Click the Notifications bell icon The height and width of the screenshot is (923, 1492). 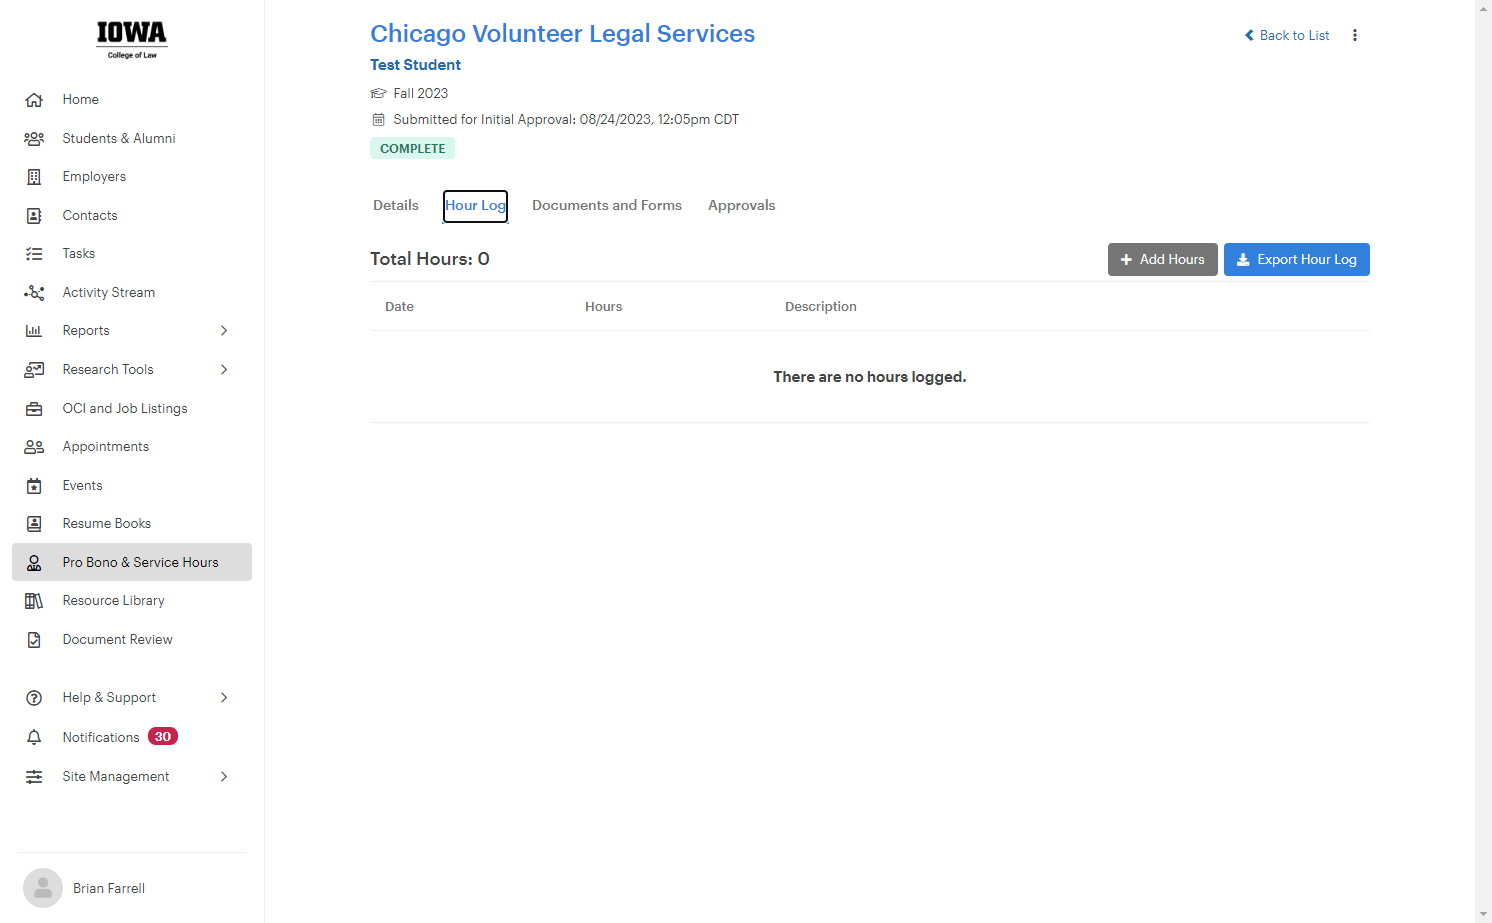coord(34,737)
